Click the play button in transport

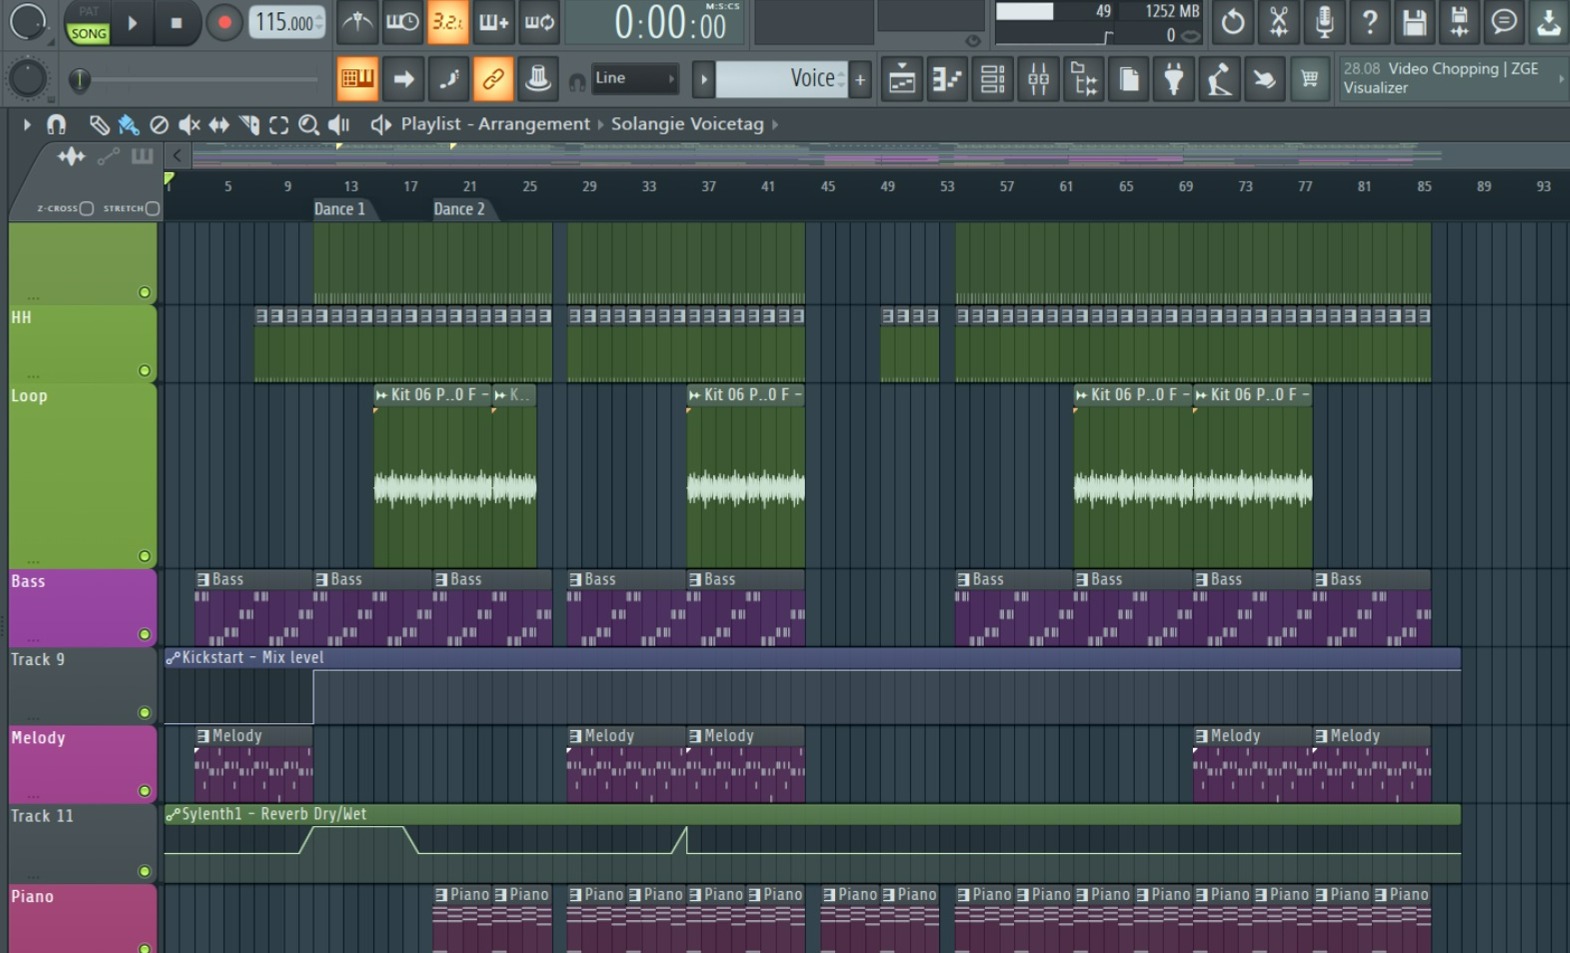132,22
